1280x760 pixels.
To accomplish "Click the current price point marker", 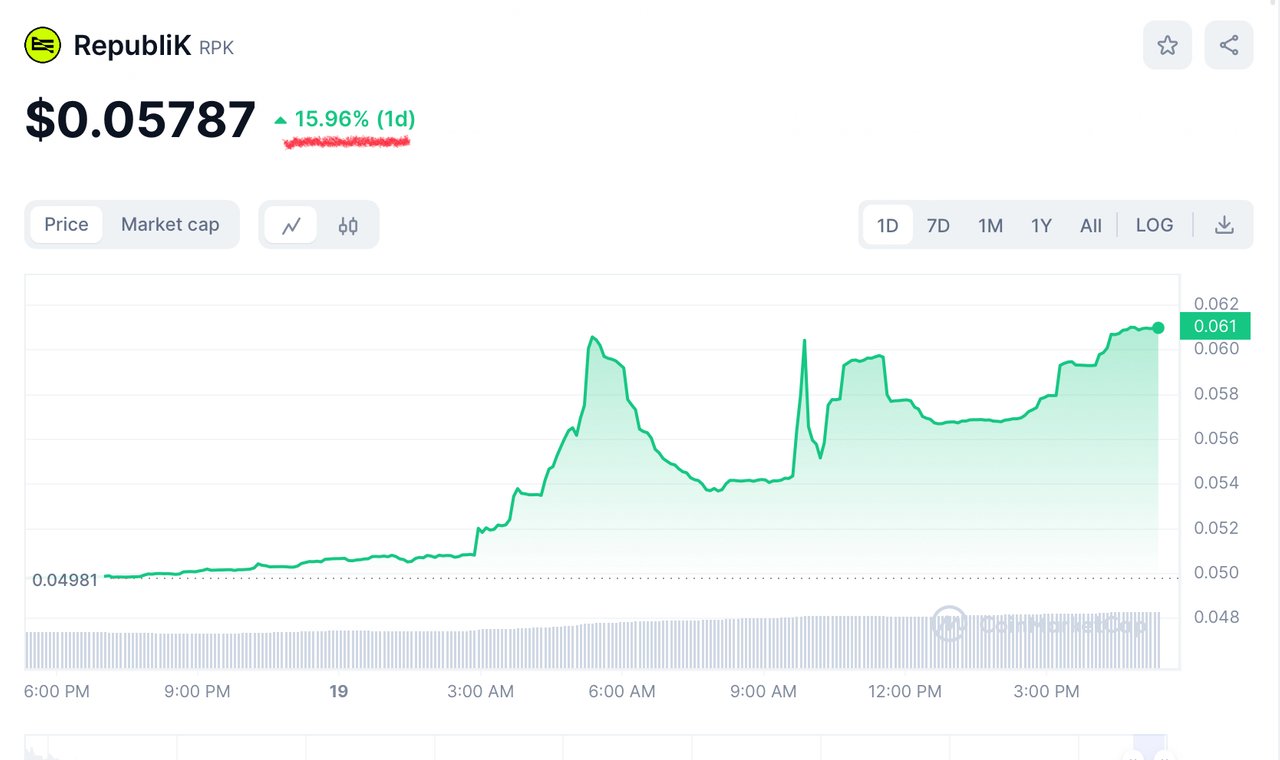I will click(1158, 328).
